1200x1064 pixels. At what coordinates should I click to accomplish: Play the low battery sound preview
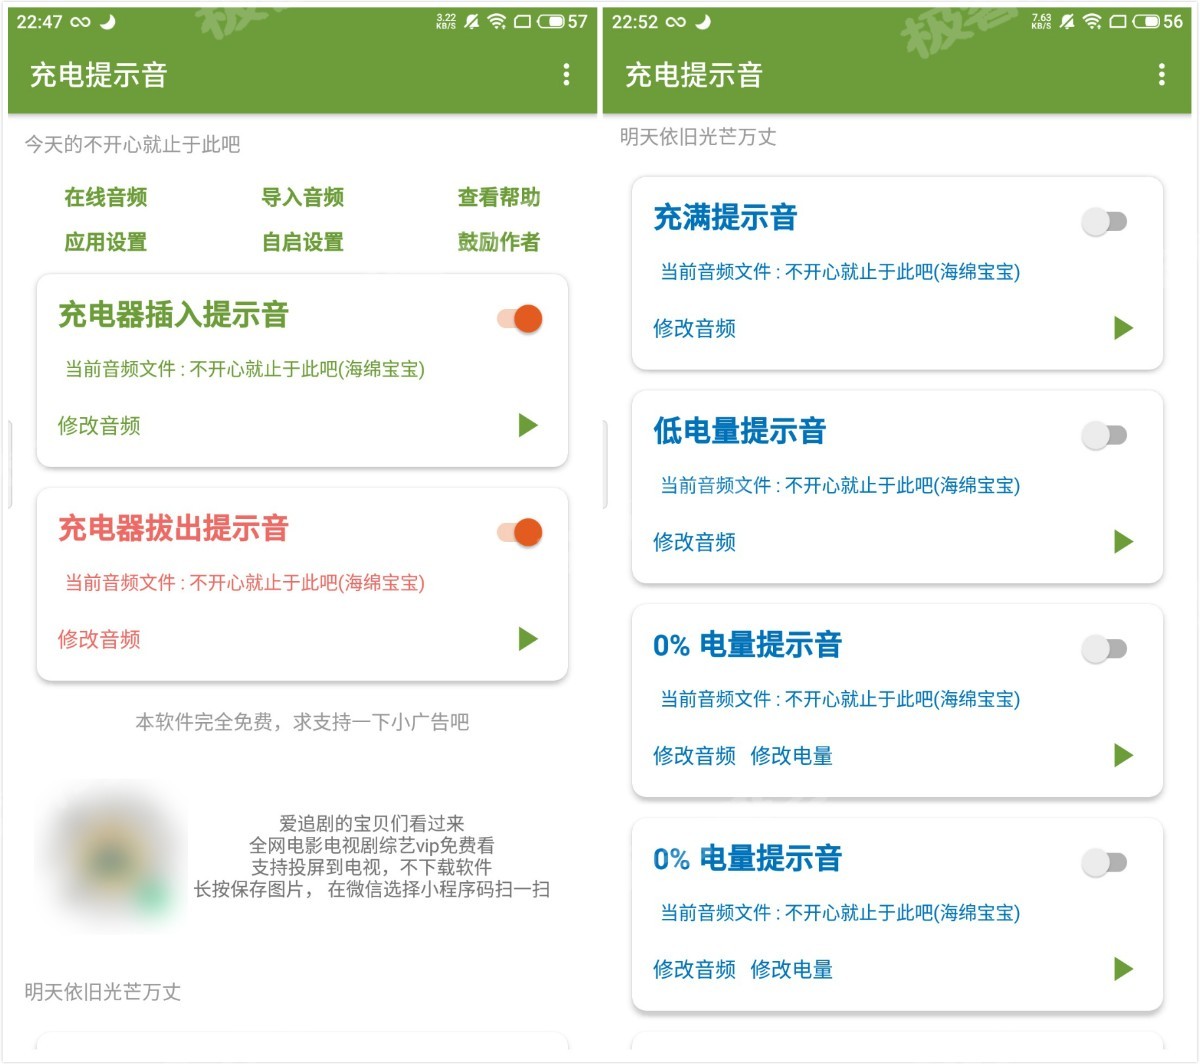point(1123,542)
